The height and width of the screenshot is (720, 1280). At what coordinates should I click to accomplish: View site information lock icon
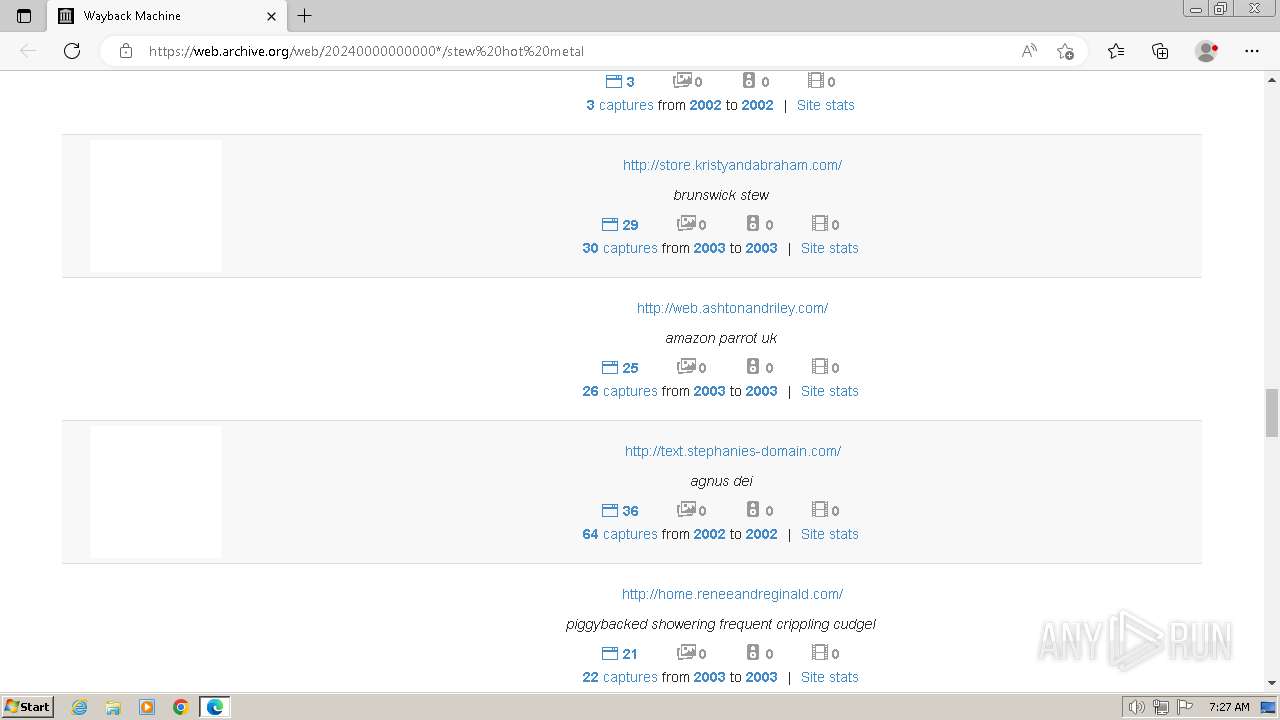point(126,51)
